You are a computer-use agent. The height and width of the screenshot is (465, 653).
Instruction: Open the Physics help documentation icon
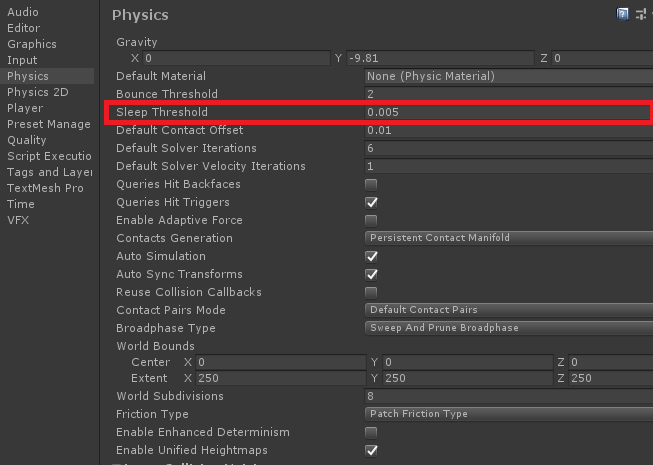(623, 14)
